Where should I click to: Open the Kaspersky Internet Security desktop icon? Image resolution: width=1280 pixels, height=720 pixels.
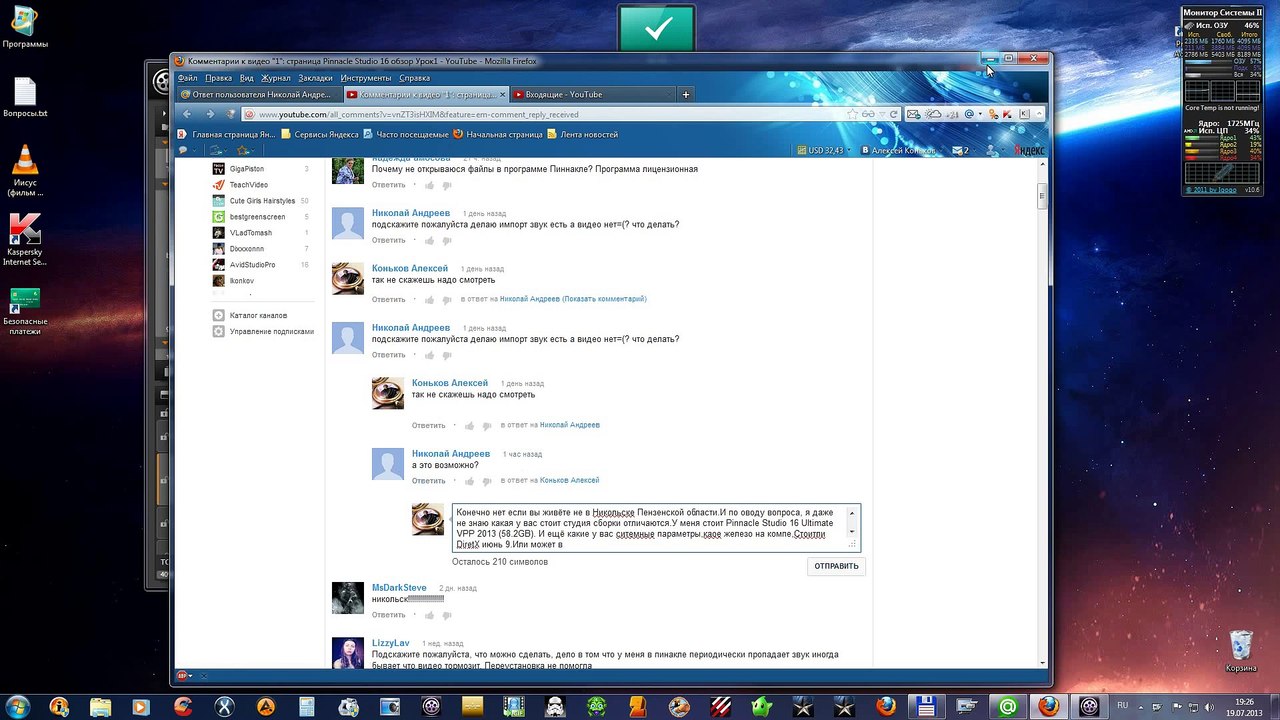25,240
